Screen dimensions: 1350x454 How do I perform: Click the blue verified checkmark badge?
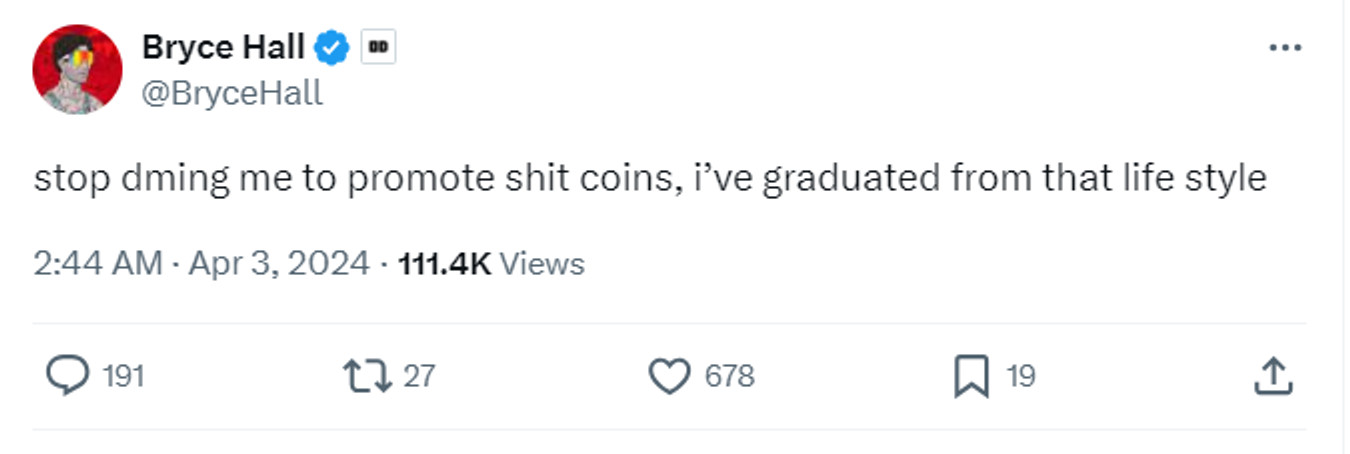332,47
